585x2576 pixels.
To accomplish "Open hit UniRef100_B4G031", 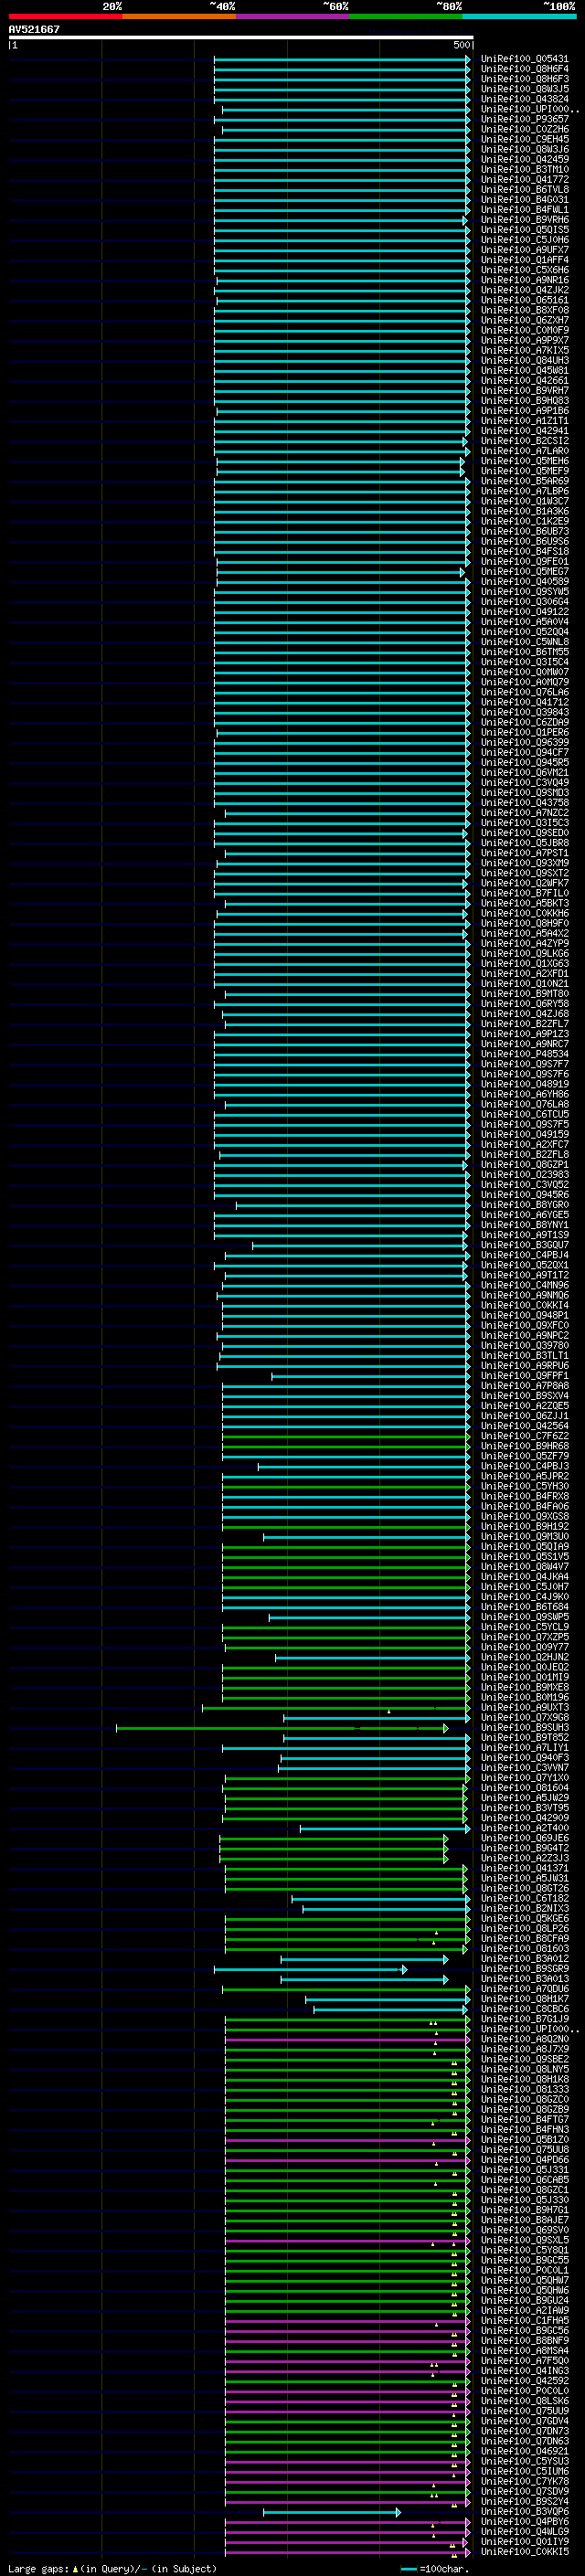I will (x=524, y=200).
